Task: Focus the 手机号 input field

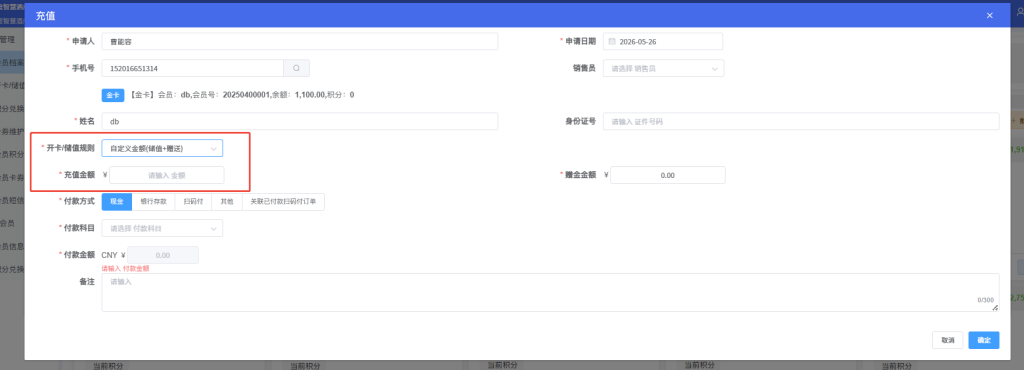Action: pyautogui.click(x=193, y=68)
